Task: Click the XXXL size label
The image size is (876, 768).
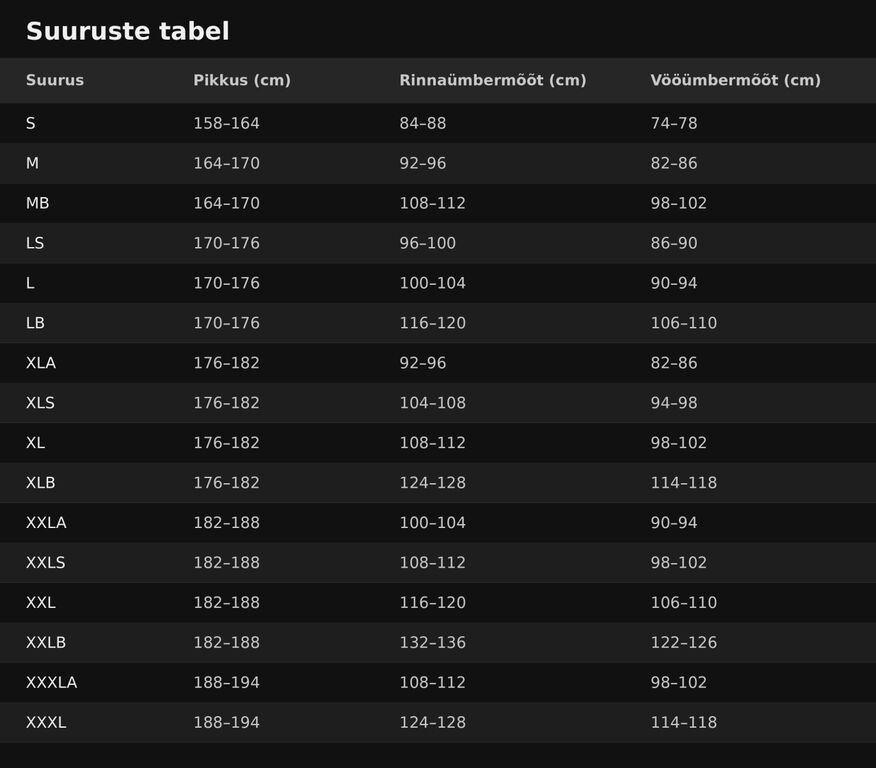Action: click(x=46, y=722)
